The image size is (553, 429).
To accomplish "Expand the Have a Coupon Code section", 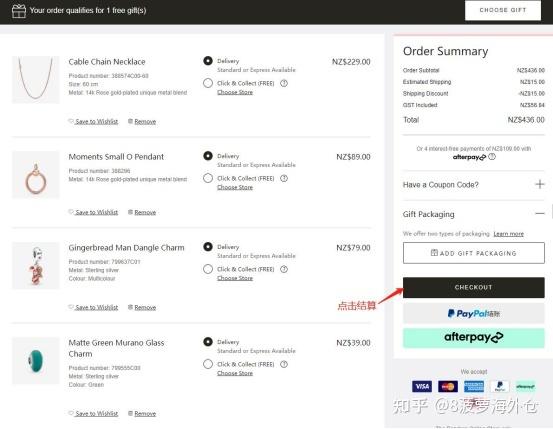I will click(540, 184).
